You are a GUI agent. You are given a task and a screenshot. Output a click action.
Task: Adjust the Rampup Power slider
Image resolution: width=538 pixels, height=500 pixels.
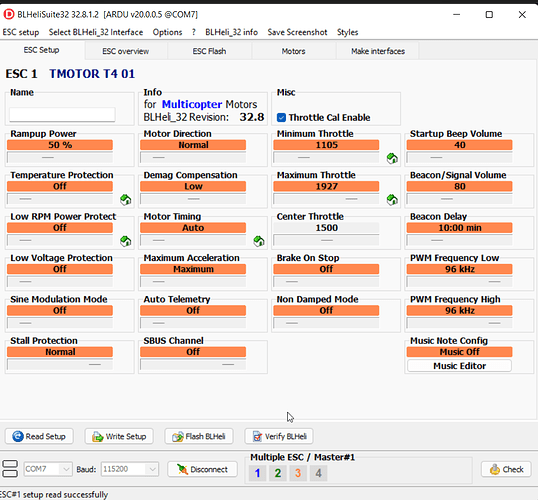60,158
